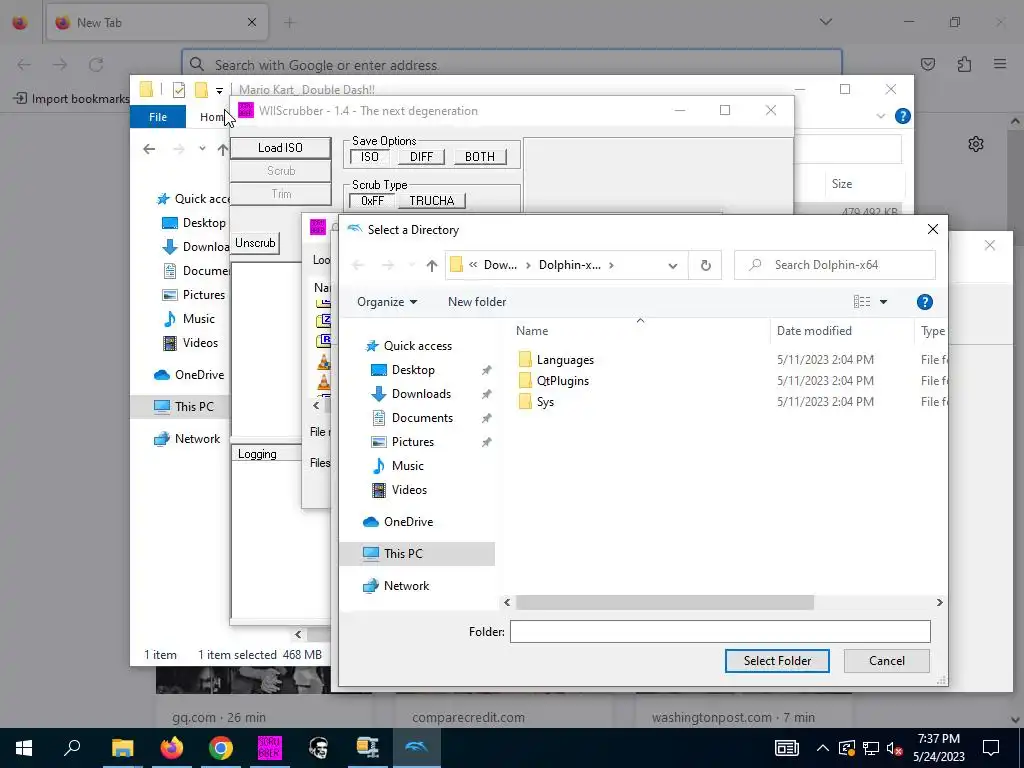The height and width of the screenshot is (768, 1024).
Task: Open help in the Select a Directory dialog
Action: (924, 302)
